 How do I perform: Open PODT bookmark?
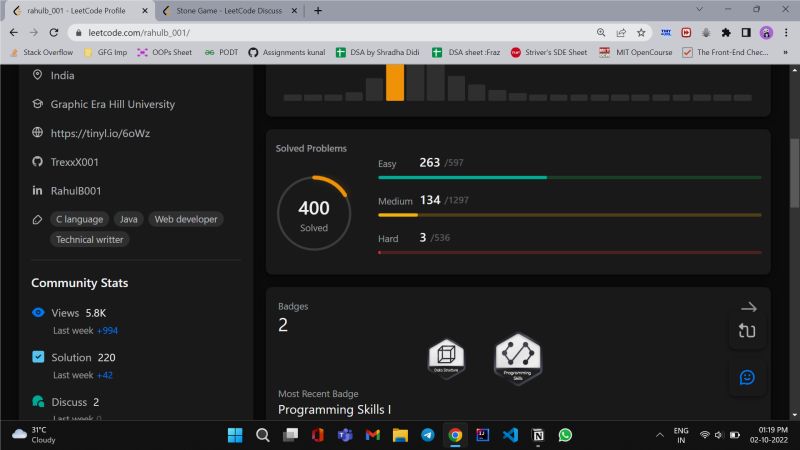[x=221, y=52]
